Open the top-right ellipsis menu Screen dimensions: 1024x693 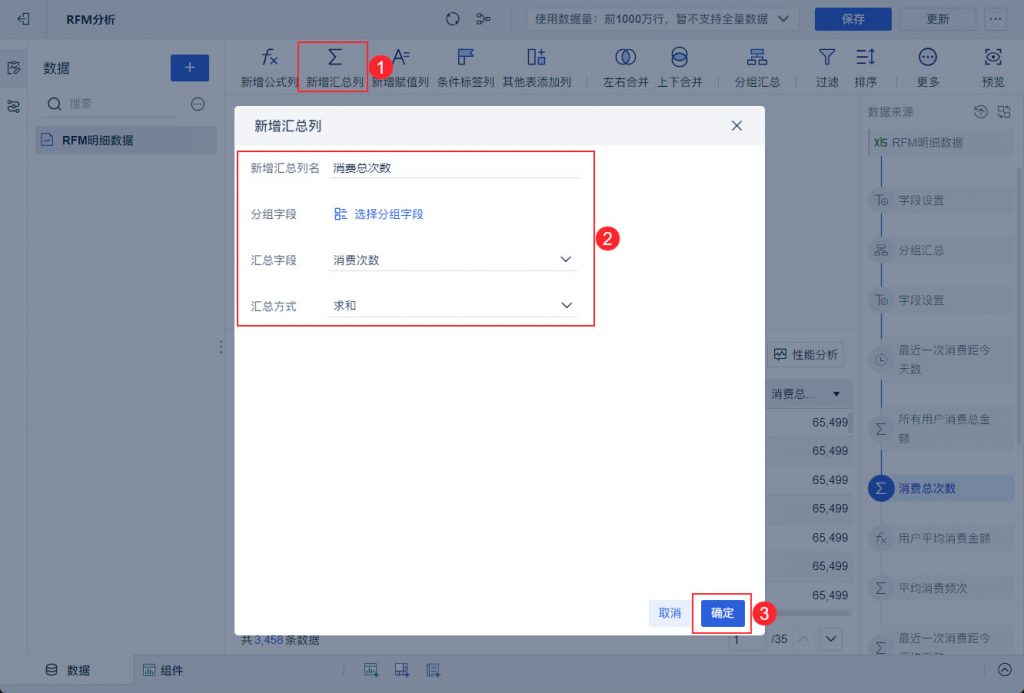pyautogui.click(x=995, y=19)
